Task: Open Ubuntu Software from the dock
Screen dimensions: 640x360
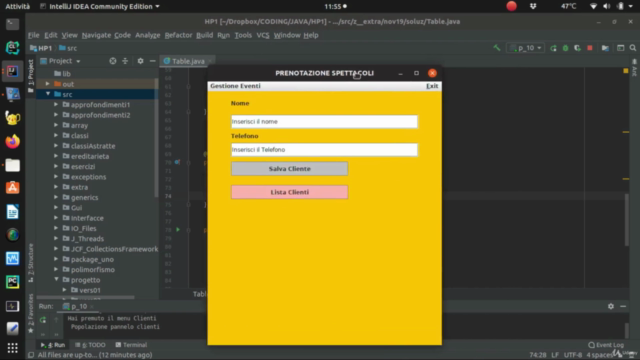Action: [x=12, y=188]
